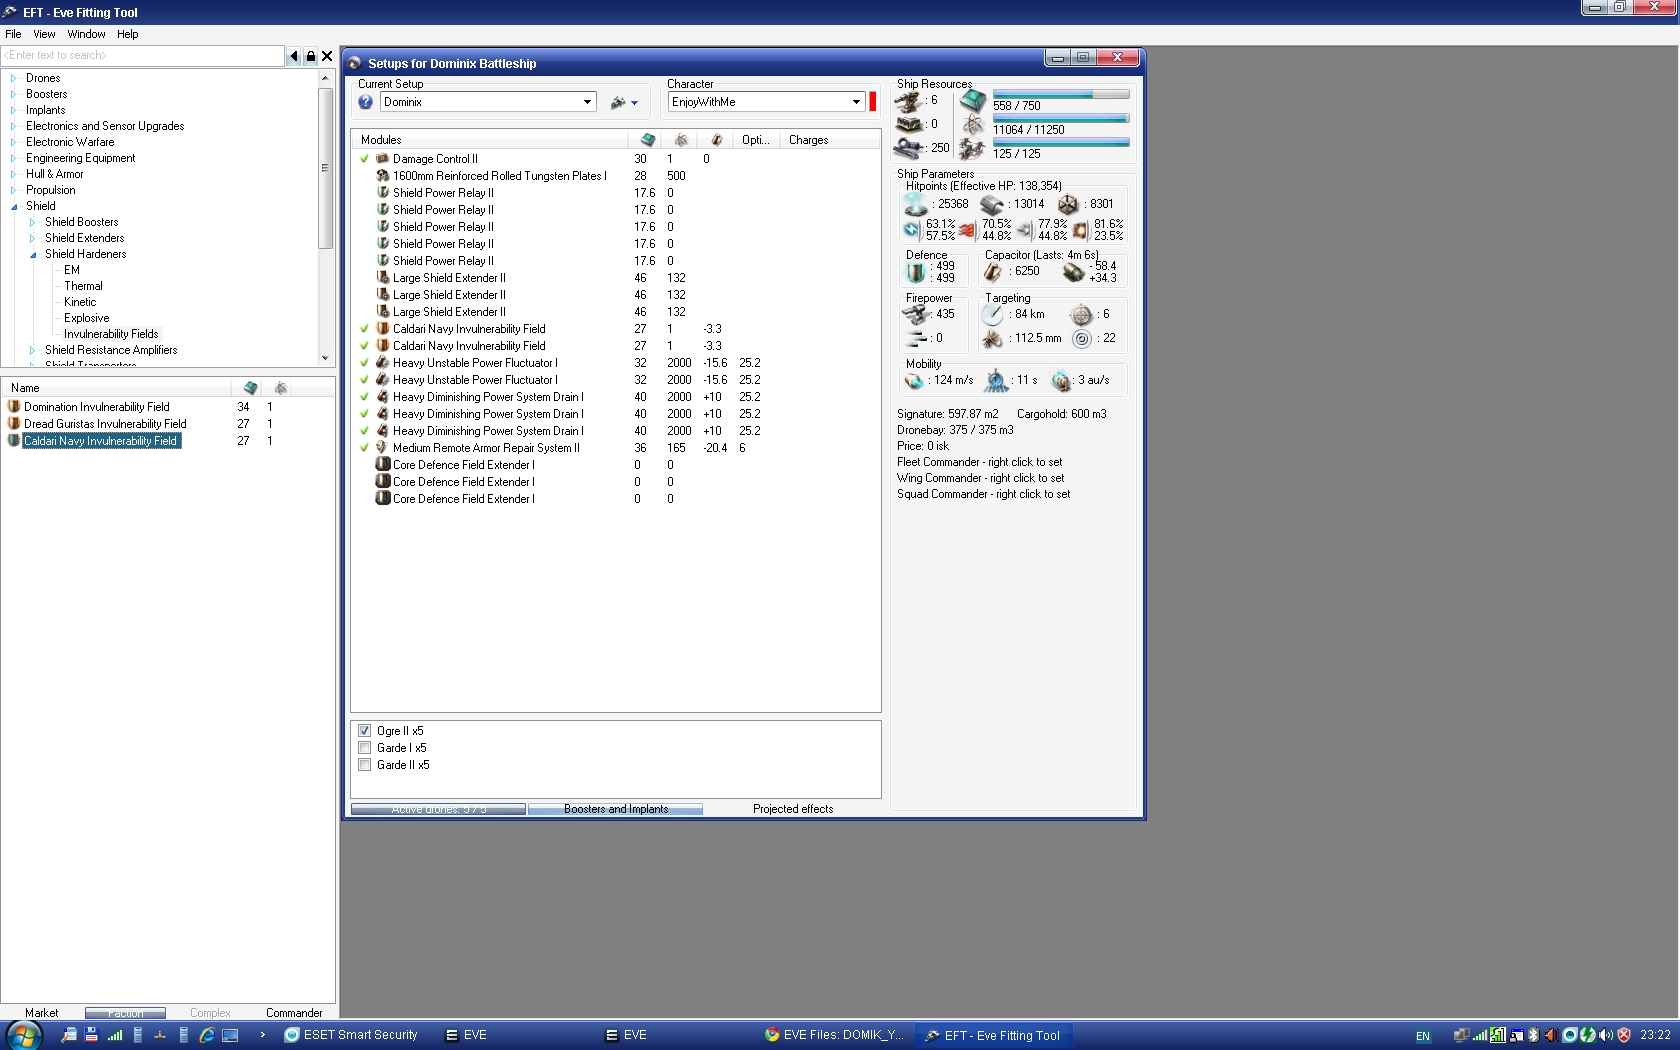Select Dread Guristas Invulnerability Field in results
1680x1050 pixels.
coord(105,424)
